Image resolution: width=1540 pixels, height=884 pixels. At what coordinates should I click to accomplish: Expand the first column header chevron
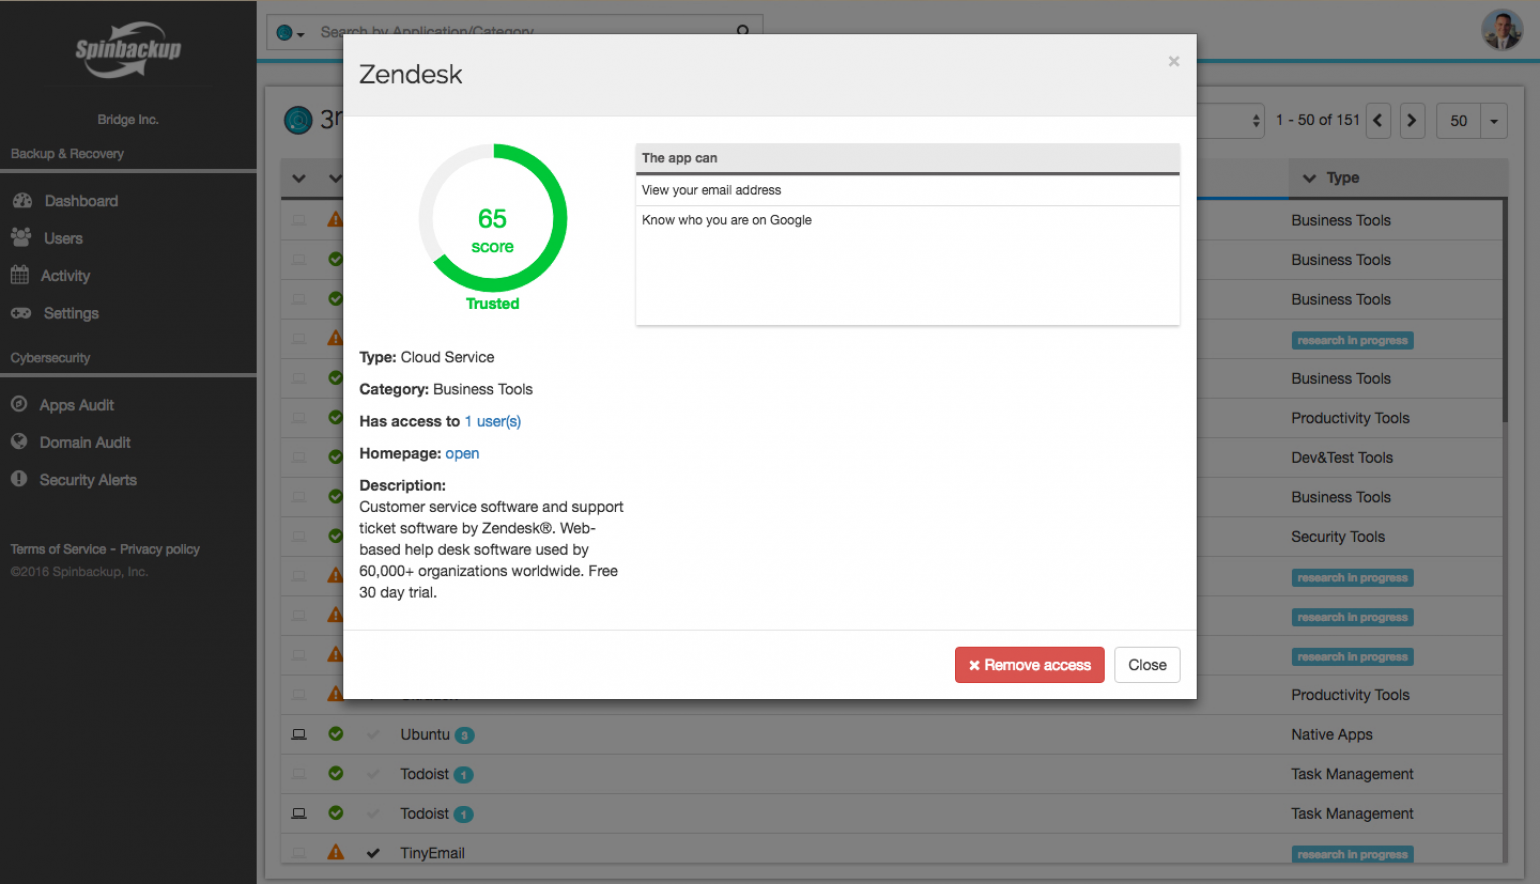coord(299,178)
